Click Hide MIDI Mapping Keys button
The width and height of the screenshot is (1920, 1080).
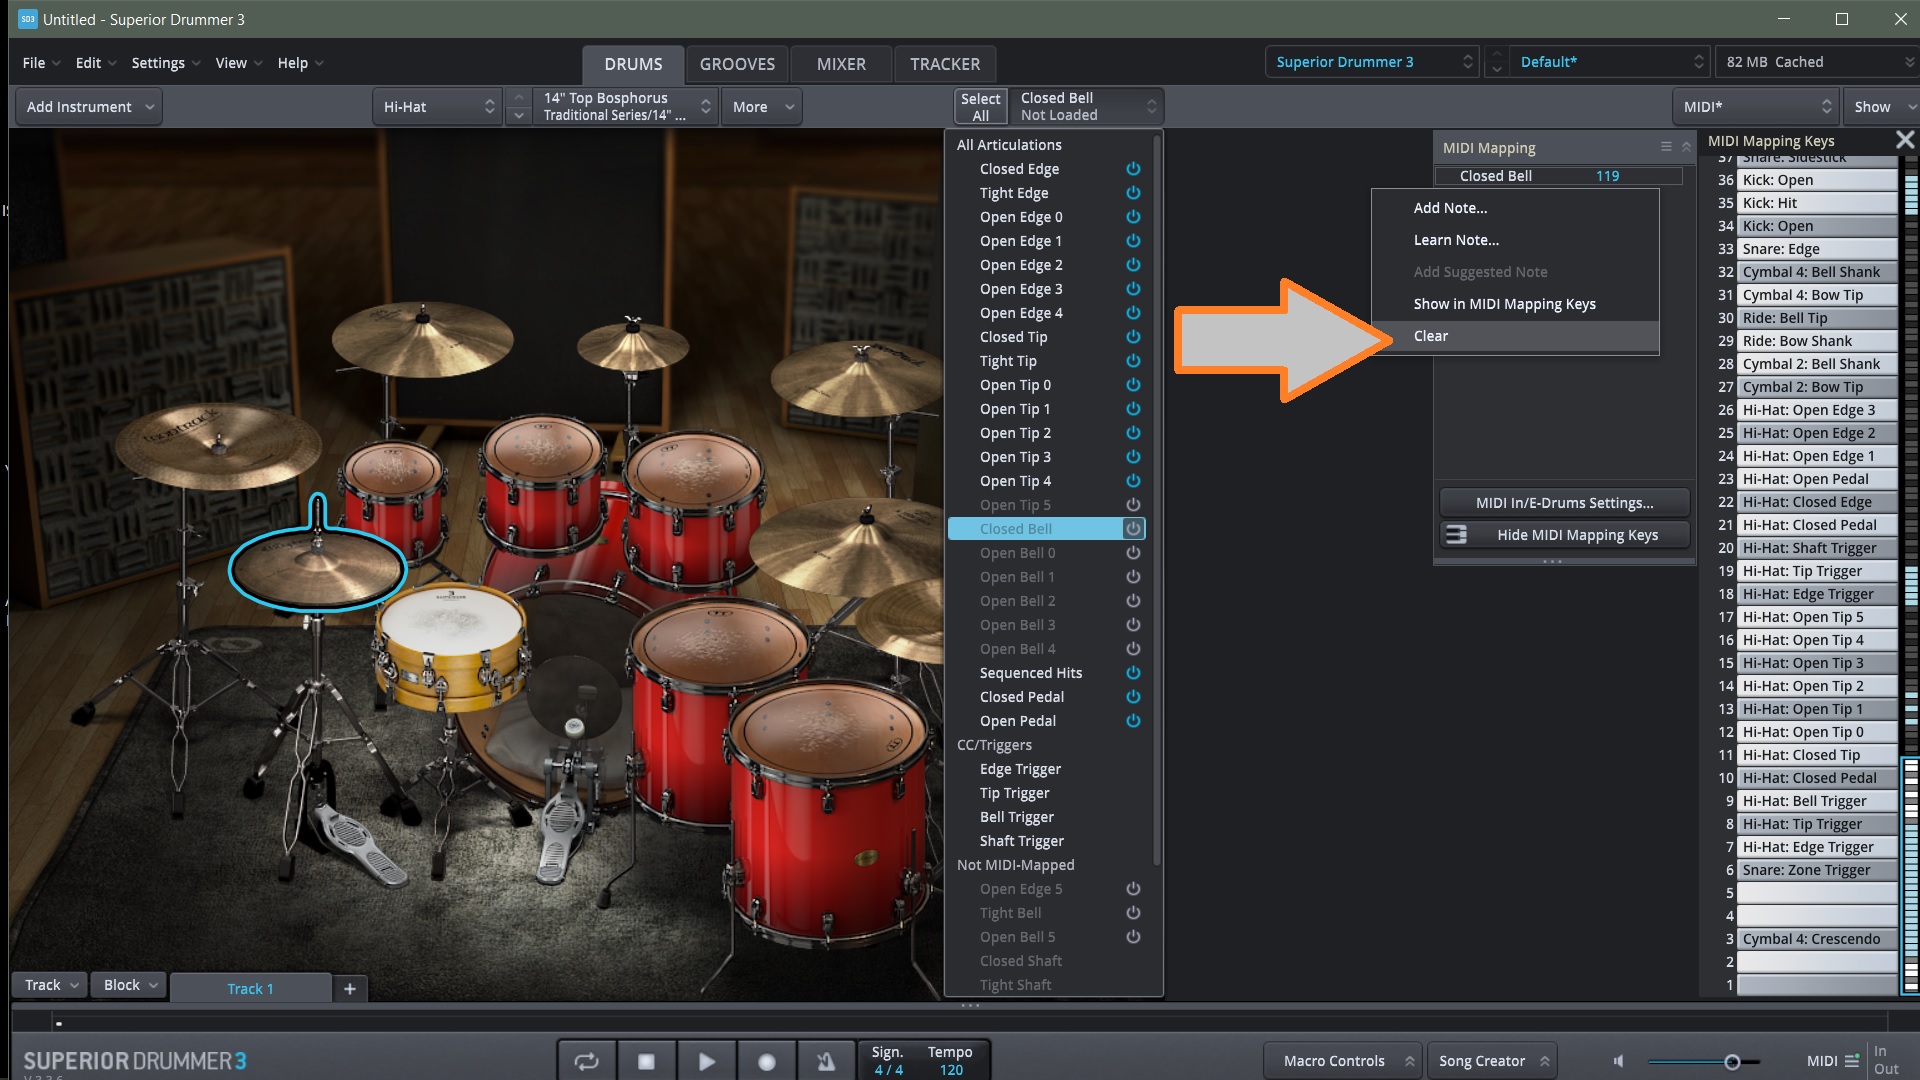pyautogui.click(x=1564, y=535)
